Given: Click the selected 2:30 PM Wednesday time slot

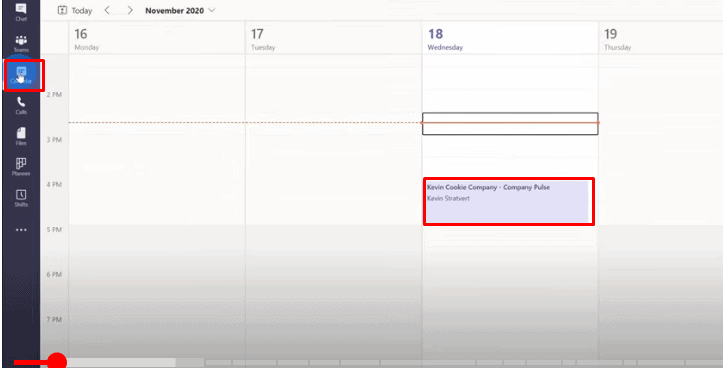Looking at the screenshot, I should (510, 124).
